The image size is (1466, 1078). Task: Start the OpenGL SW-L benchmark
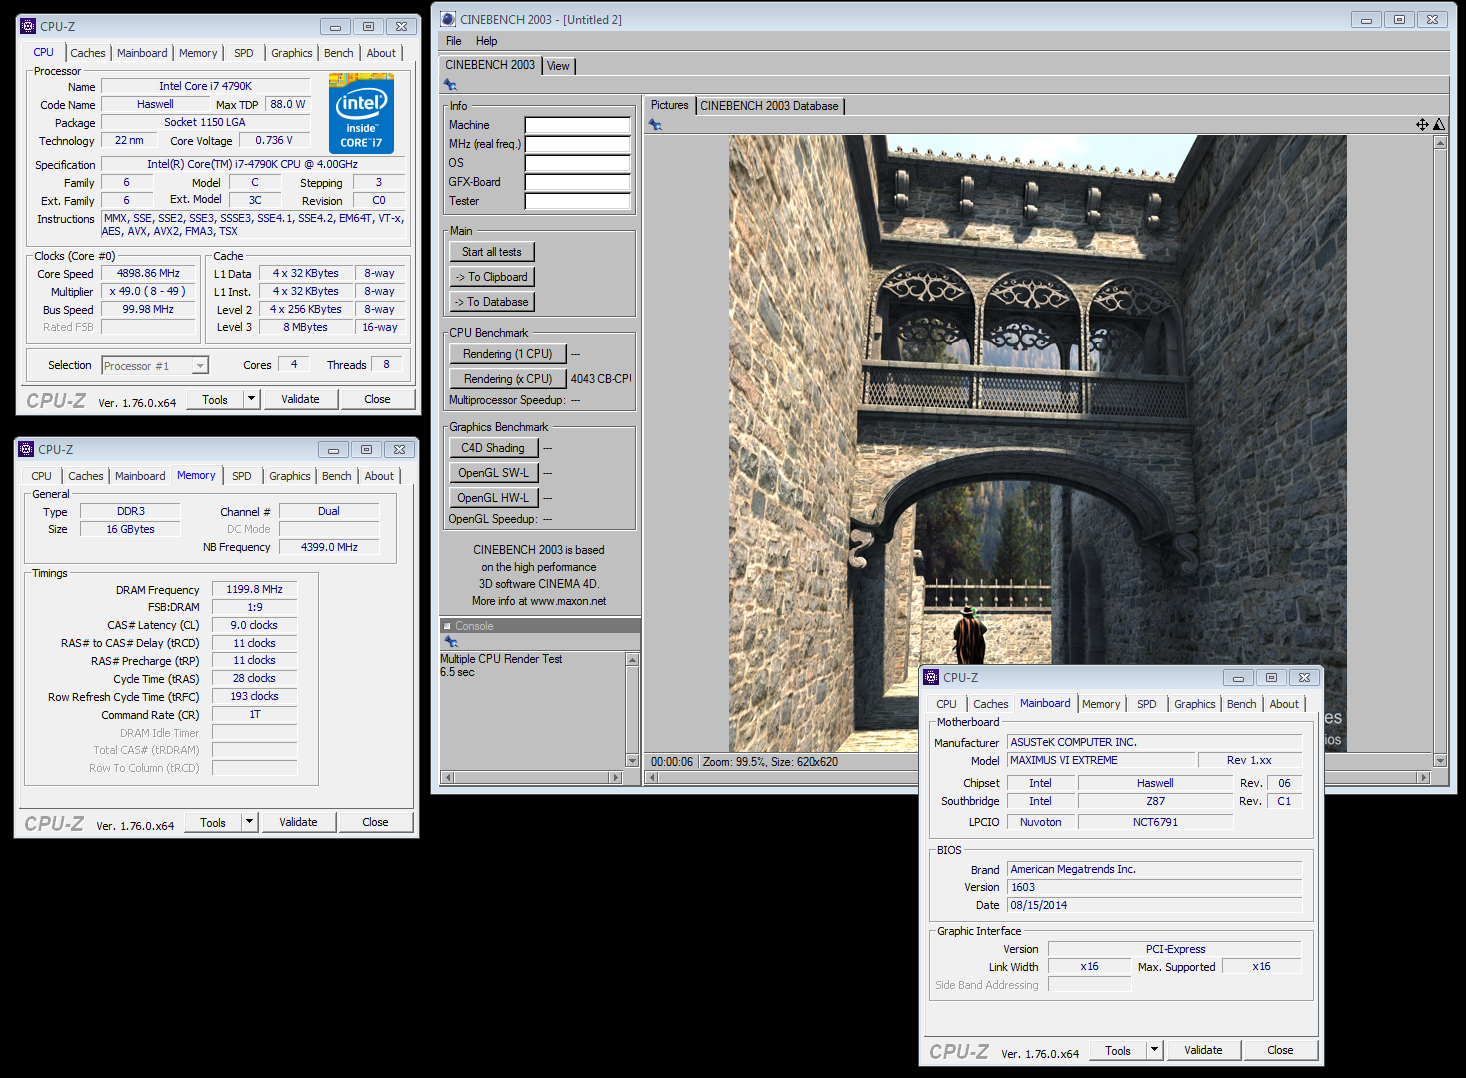493,473
